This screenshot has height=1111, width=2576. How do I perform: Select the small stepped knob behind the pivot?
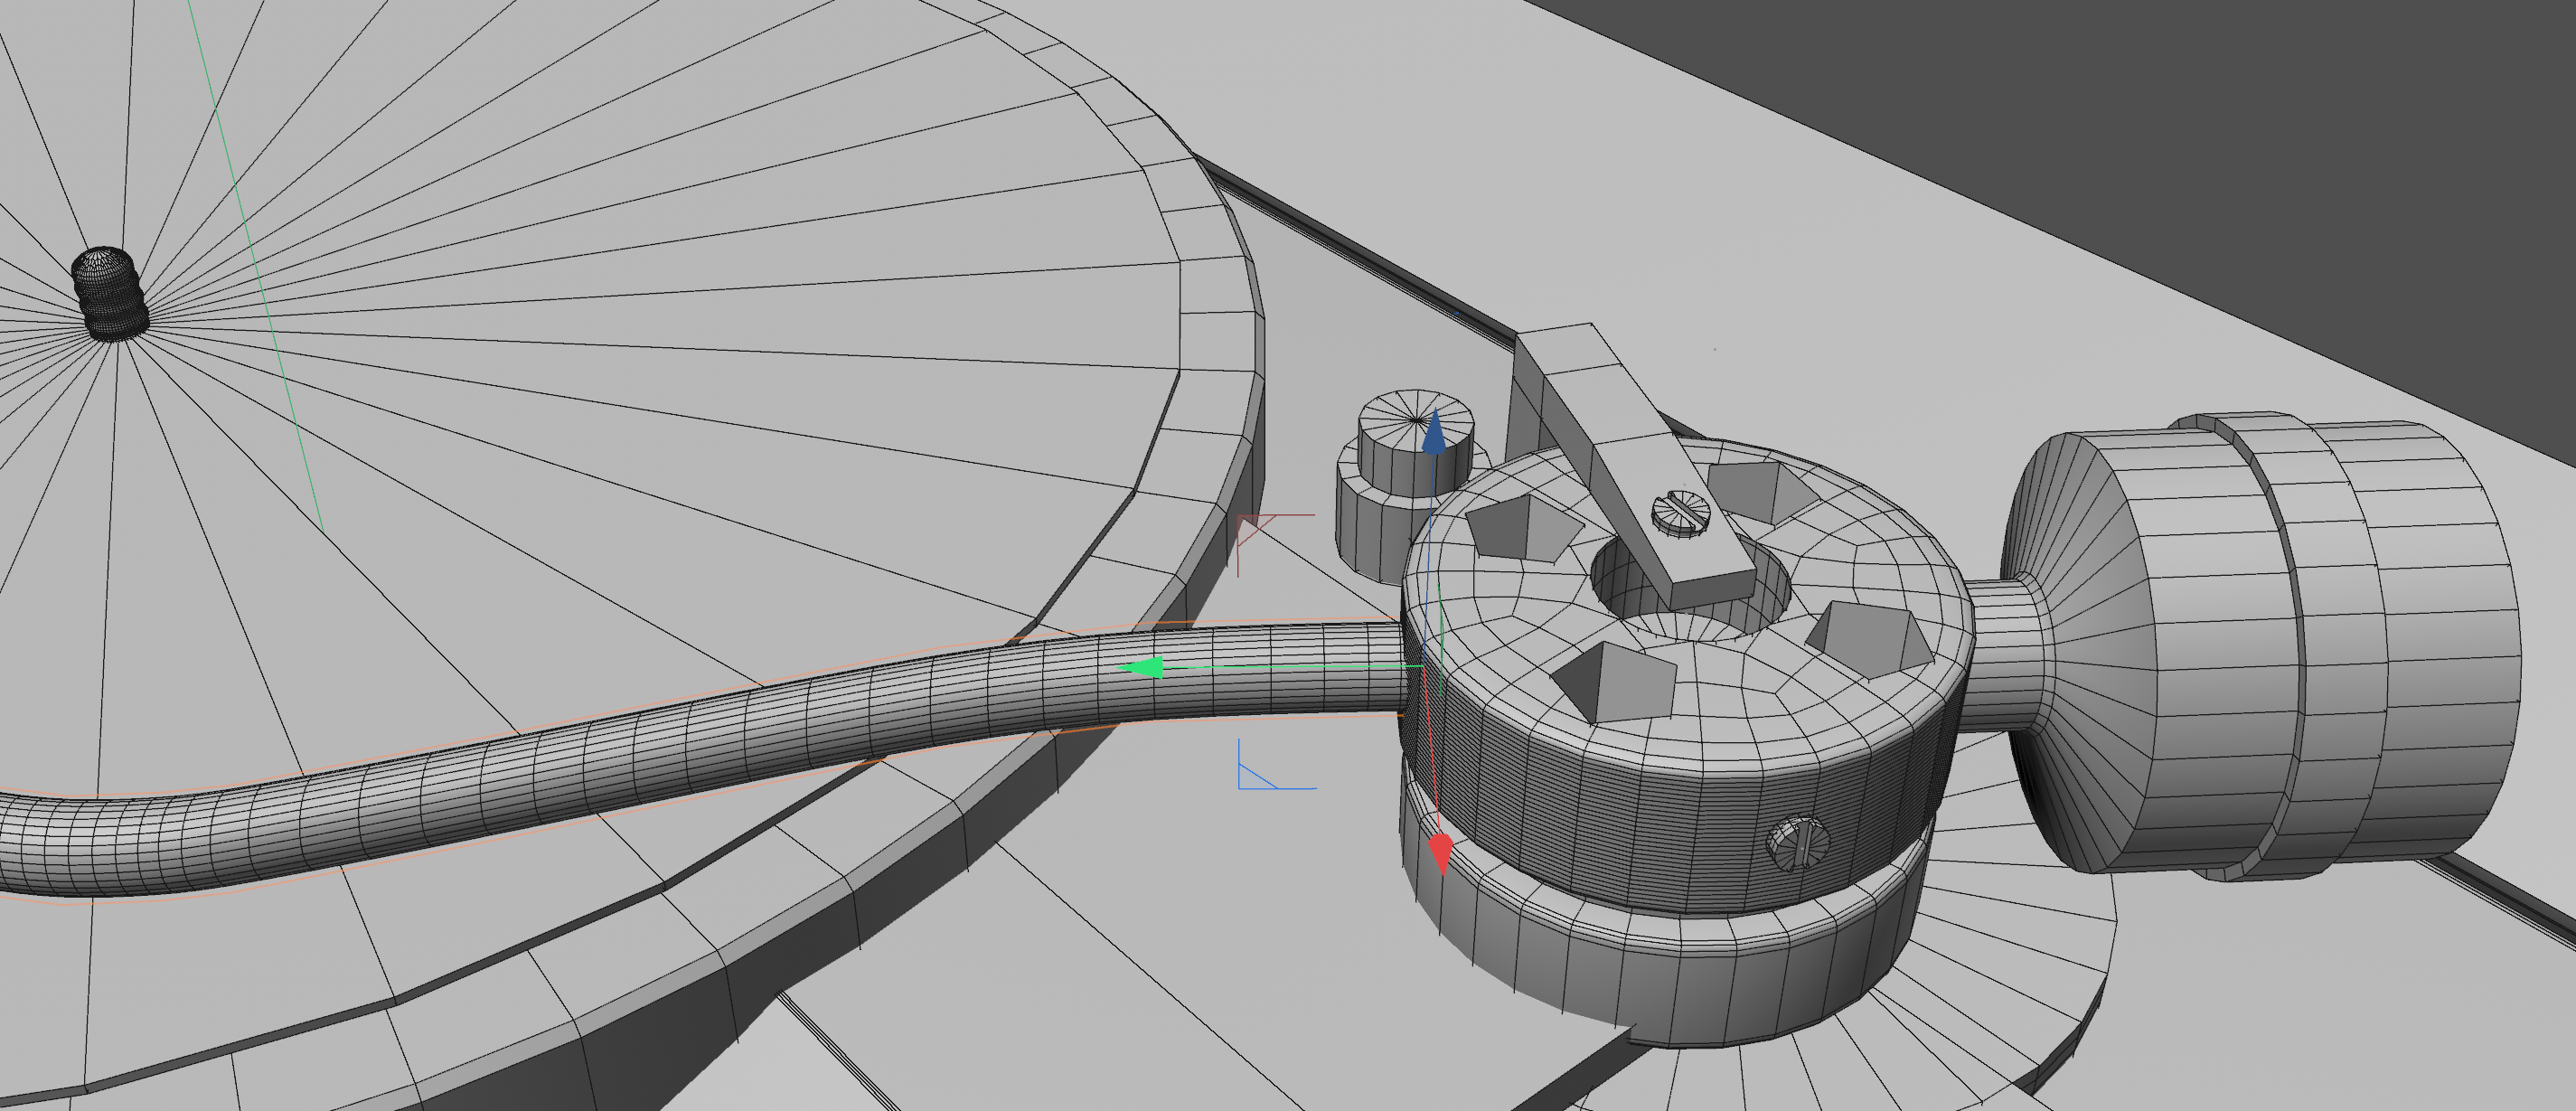[1405, 485]
